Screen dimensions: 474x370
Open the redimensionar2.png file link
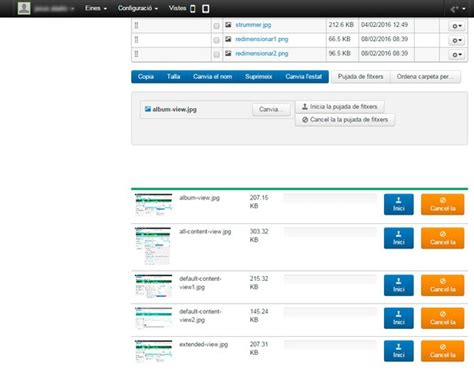click(x=262, y=53)
